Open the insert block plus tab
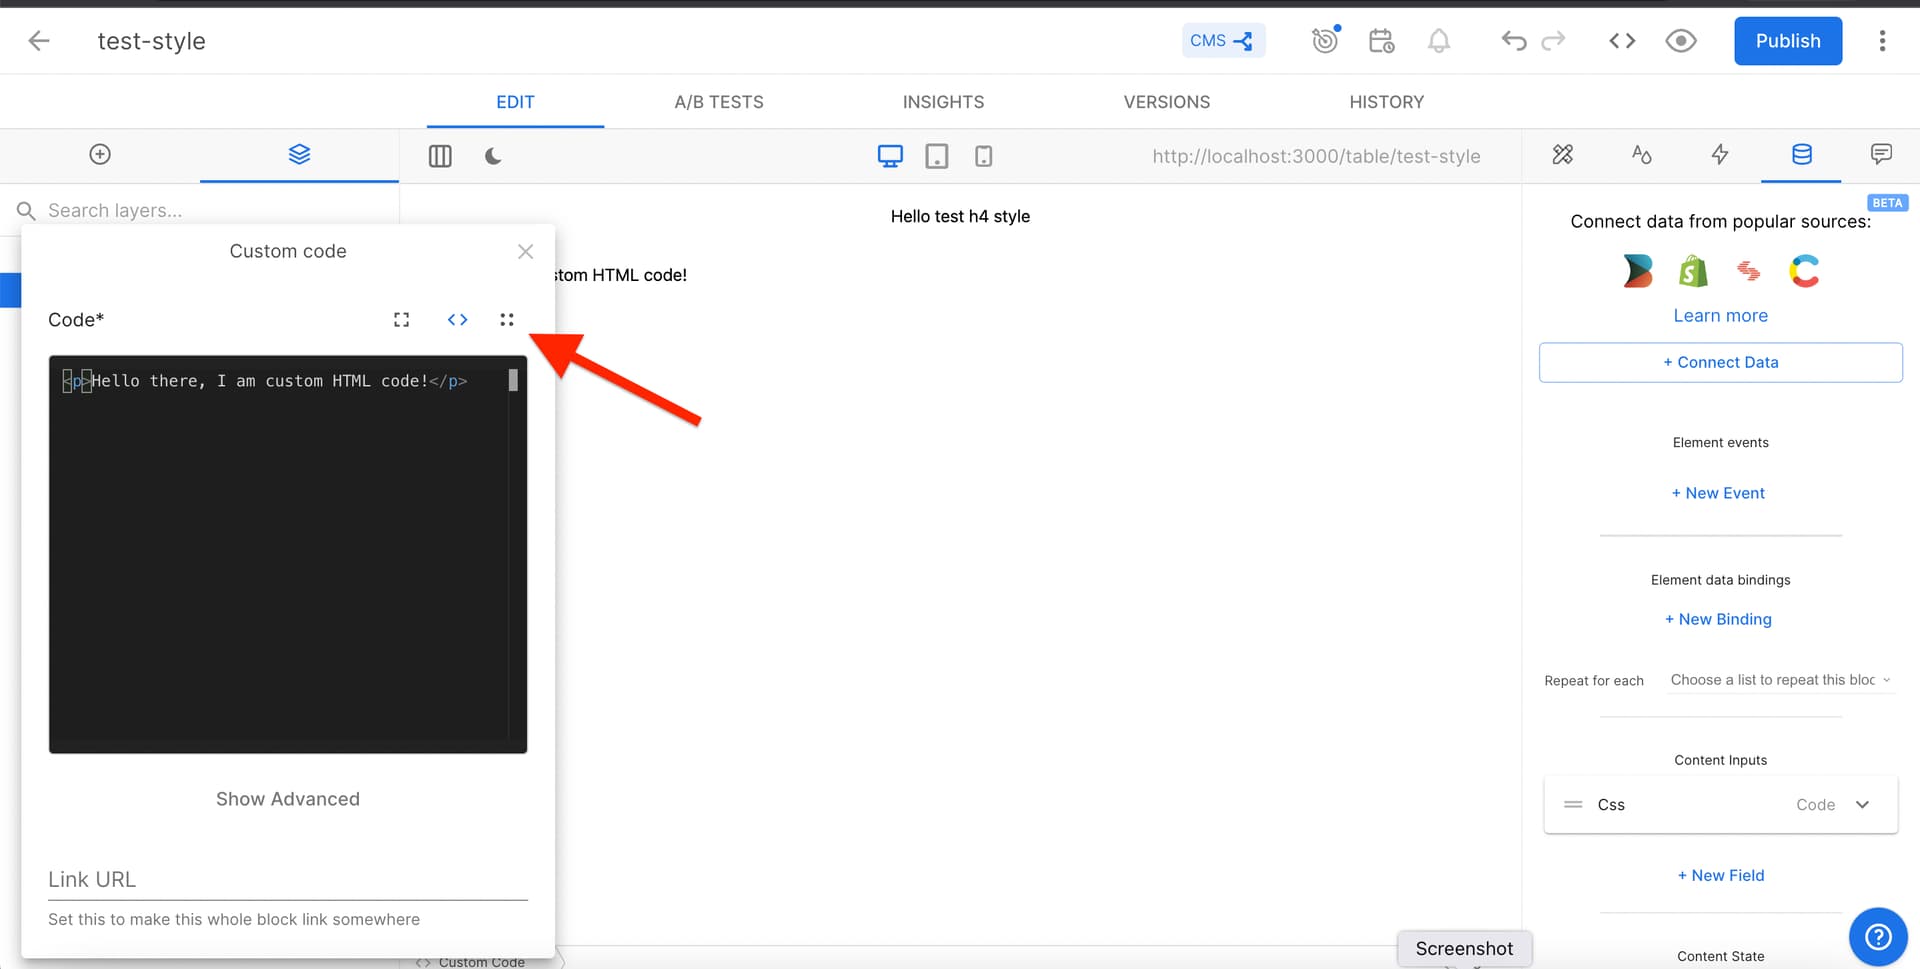This screenshot has width=1920, height=969. [x=100, y=154]
